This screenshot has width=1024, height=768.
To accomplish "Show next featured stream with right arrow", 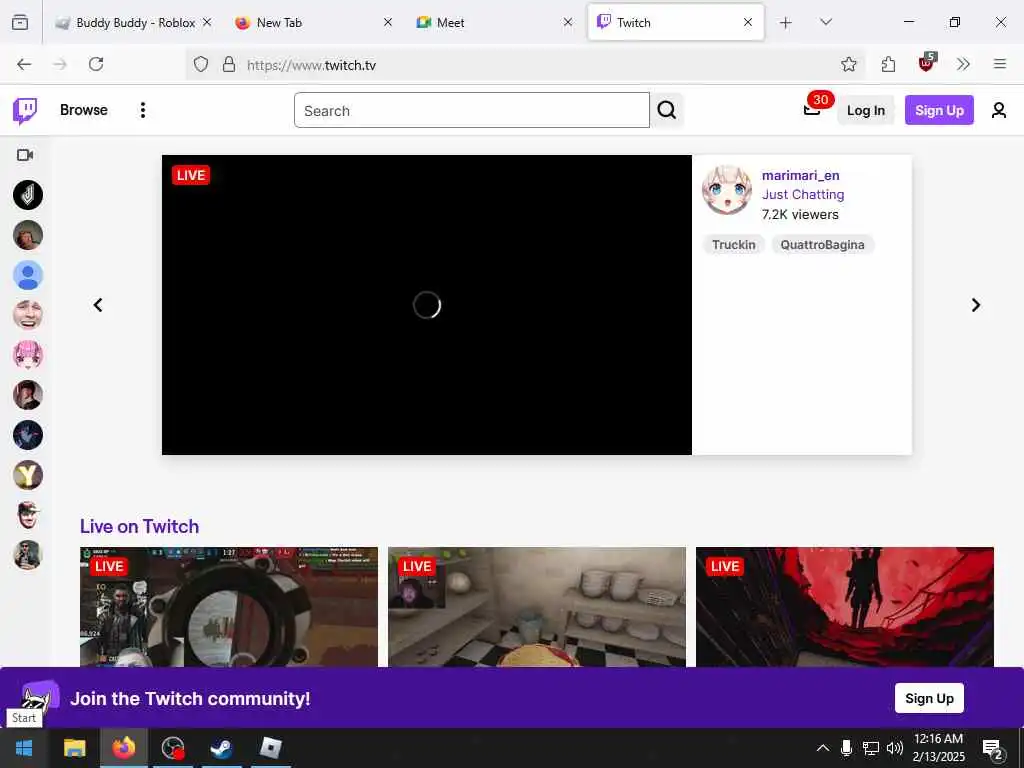I will (x=976, y=305).
